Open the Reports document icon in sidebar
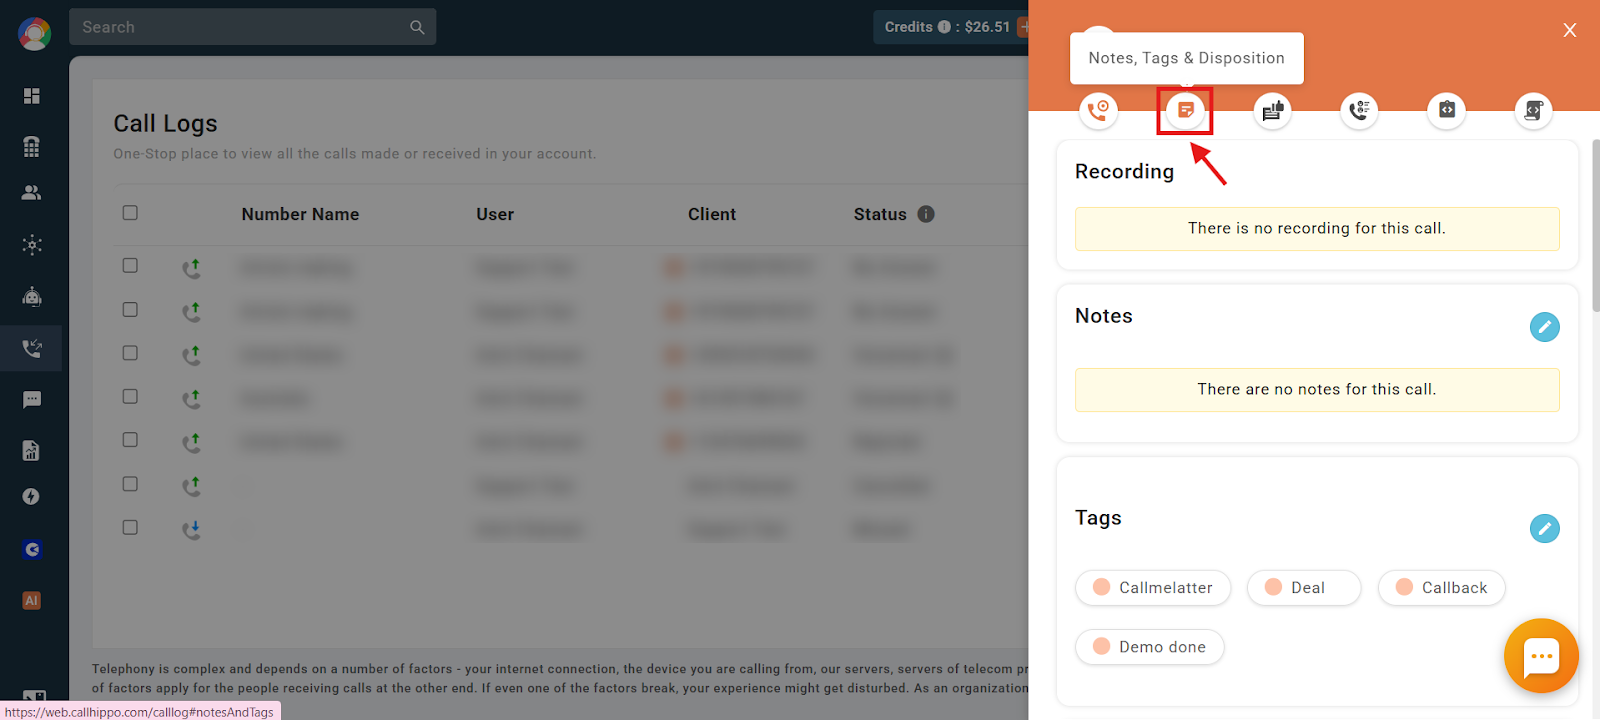 (32, 450)
